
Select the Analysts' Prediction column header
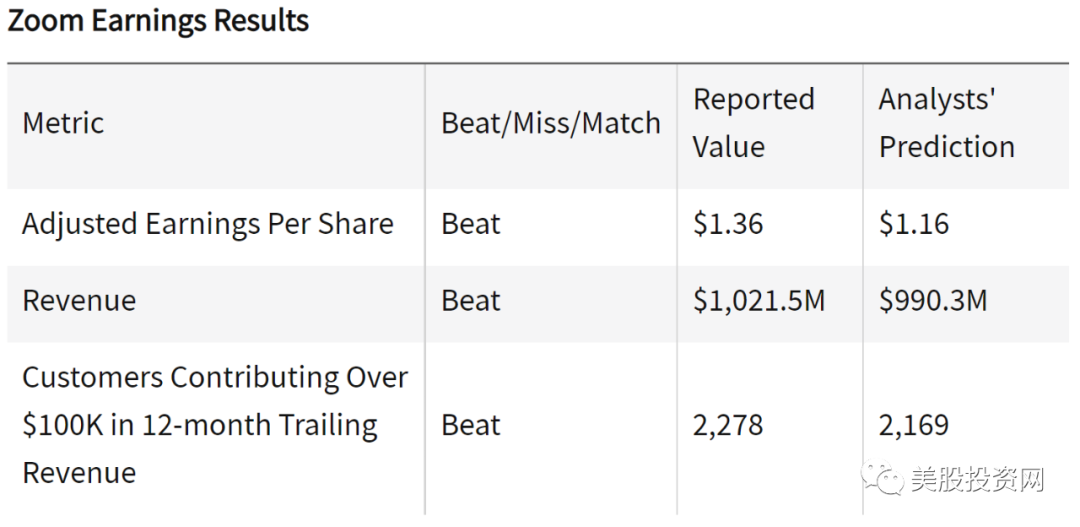coord(946,123)
